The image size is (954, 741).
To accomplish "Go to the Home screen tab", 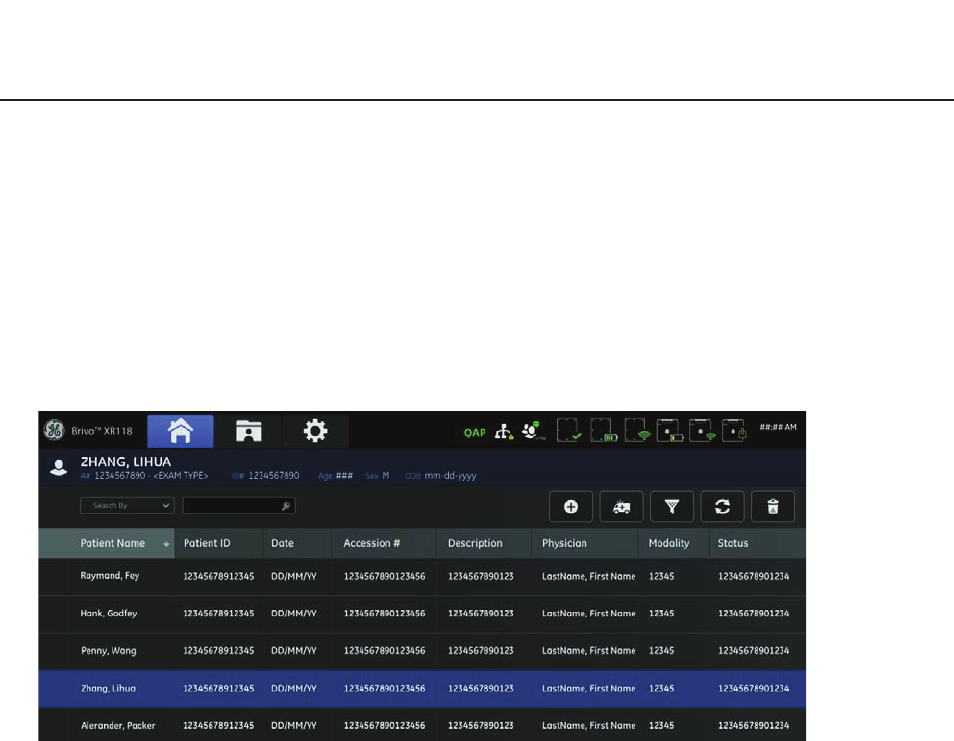I will click(180, 431).
